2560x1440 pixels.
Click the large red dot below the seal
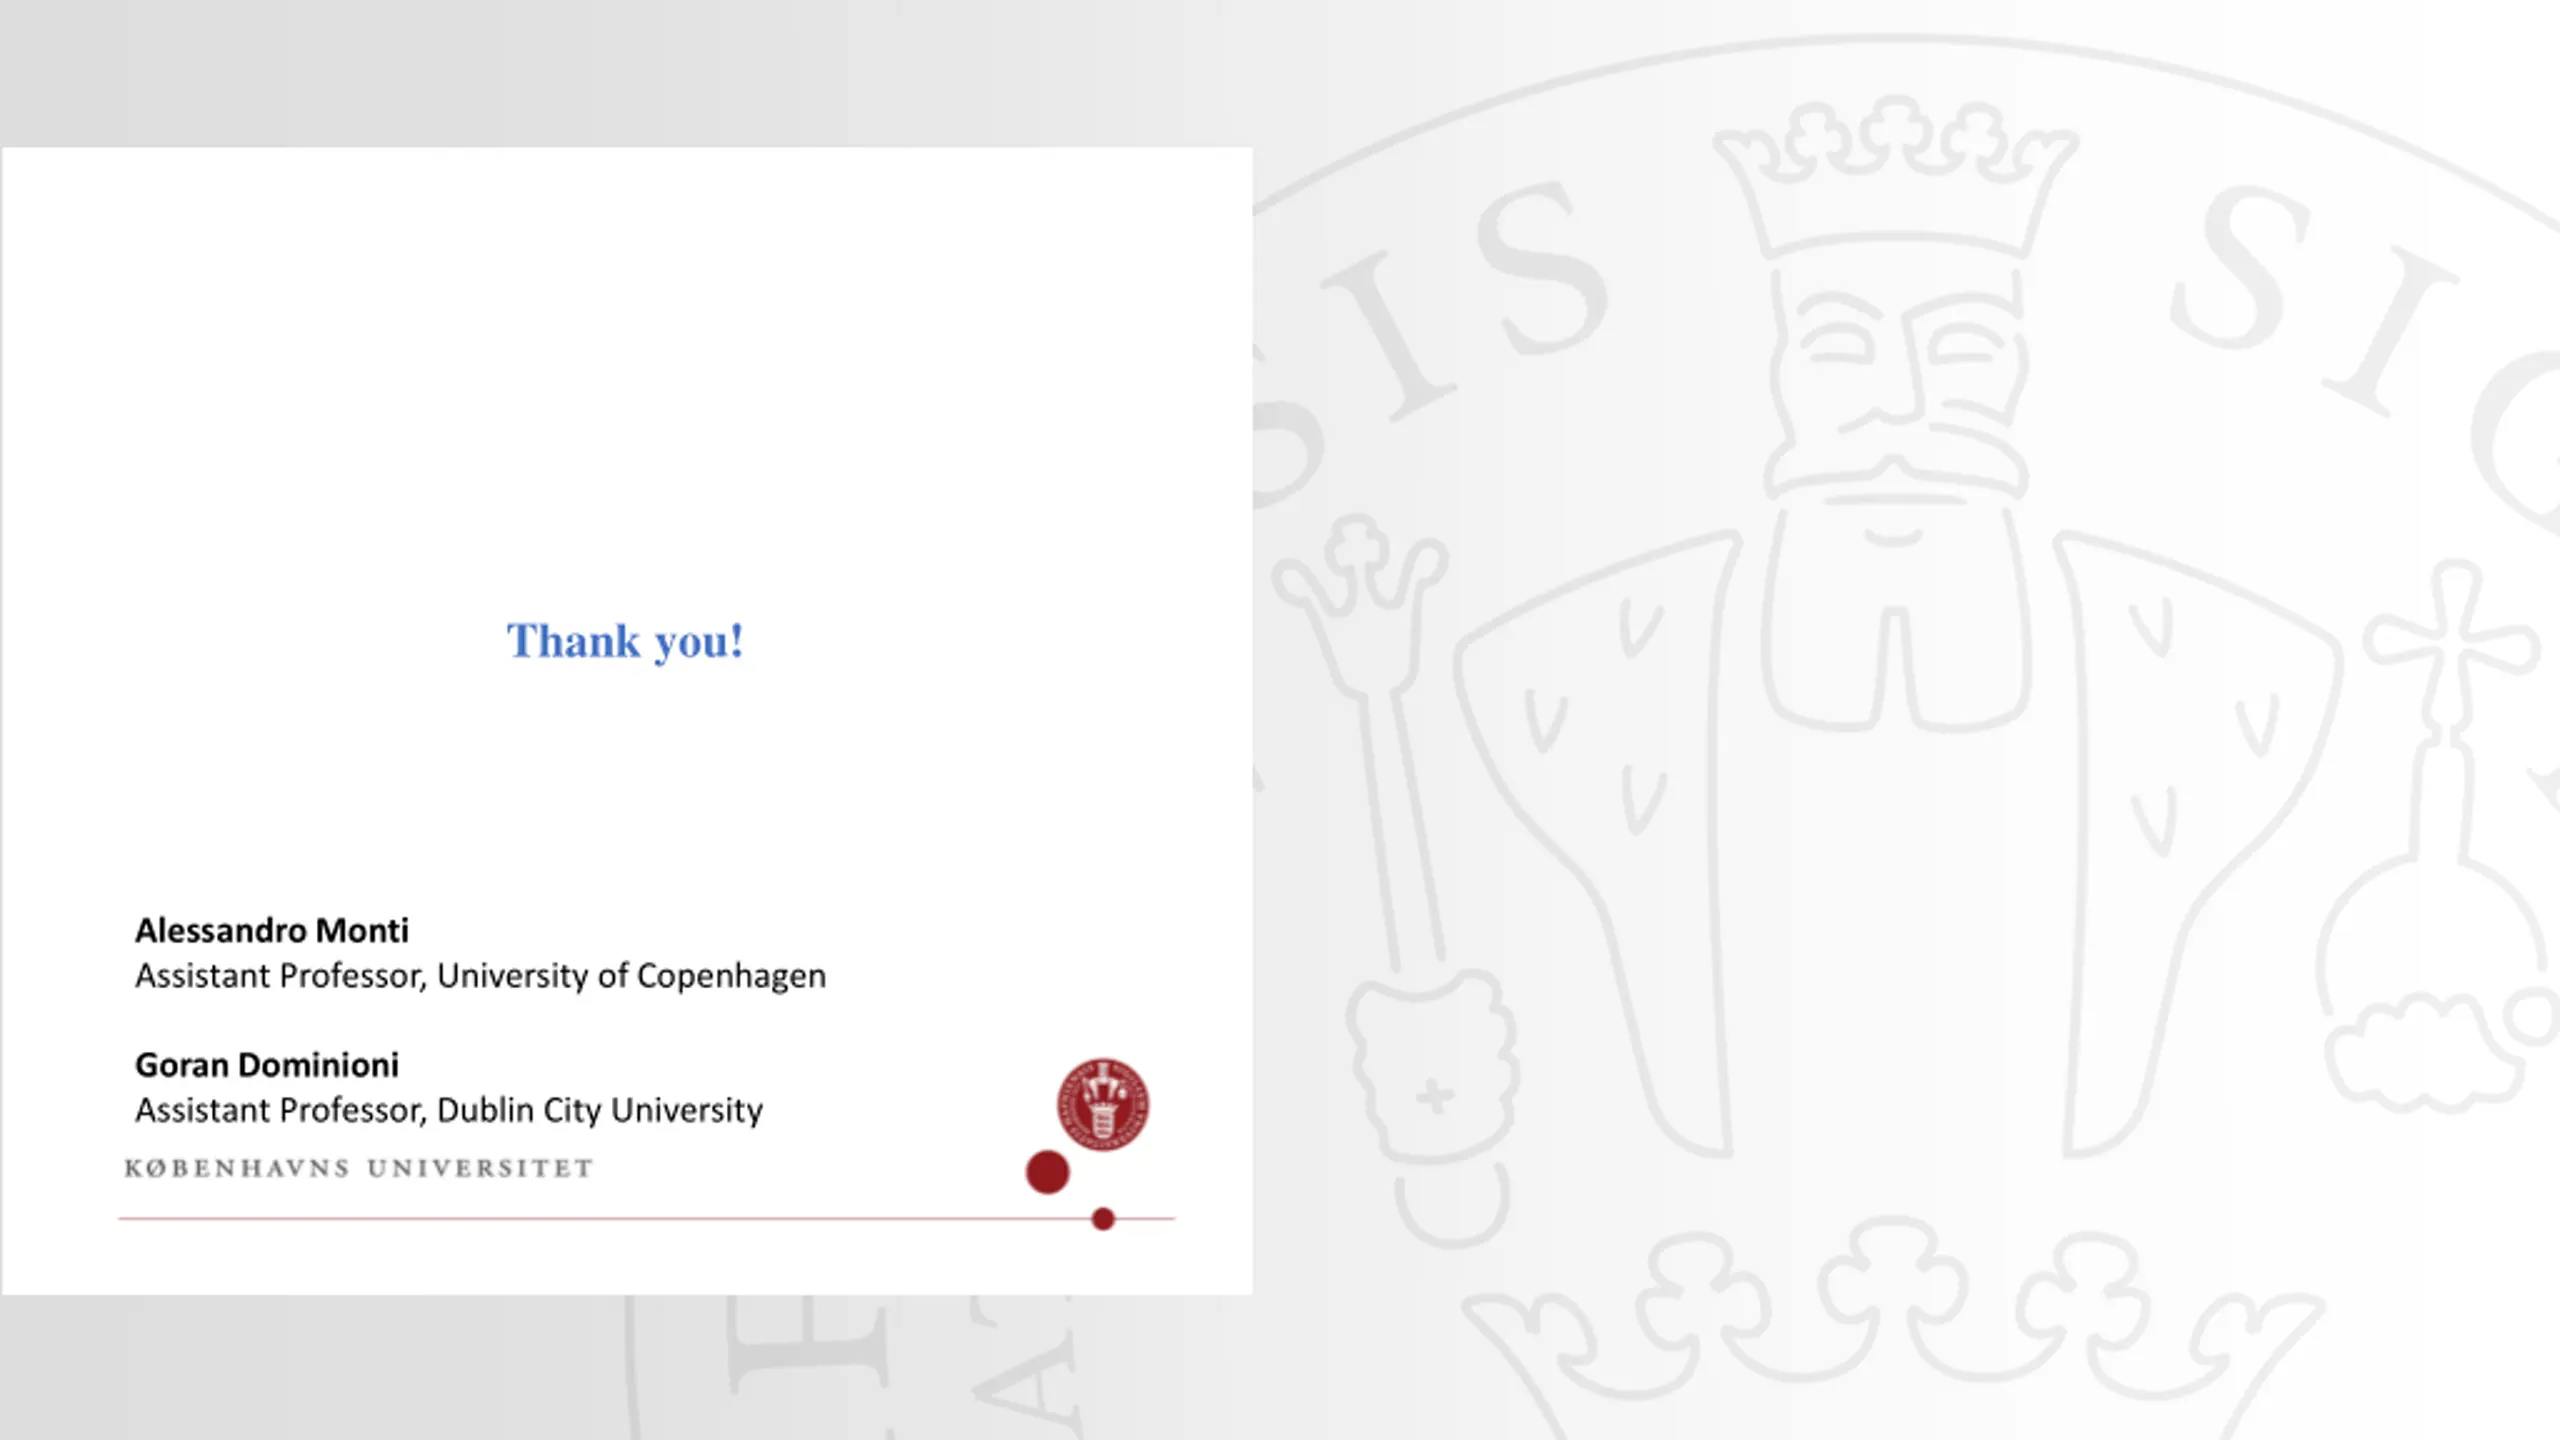pyautogui.click(x=1047, y=1172)
